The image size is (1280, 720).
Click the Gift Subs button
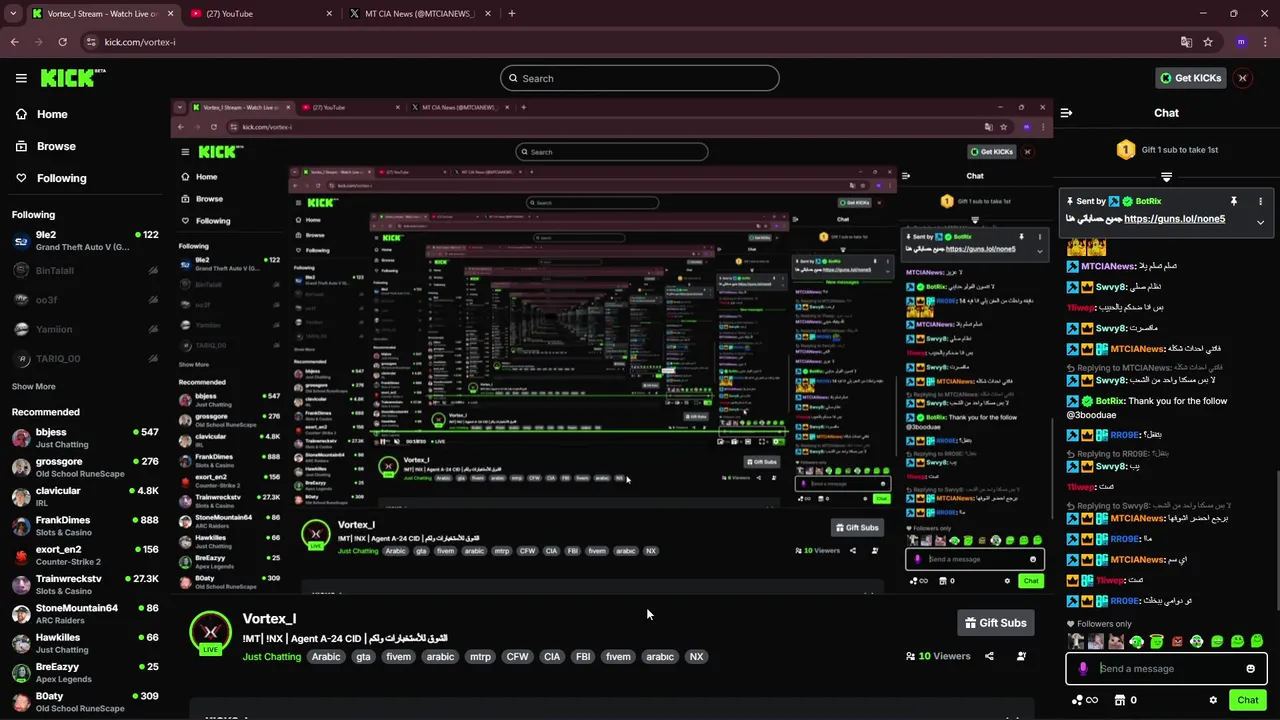[995, 623]
